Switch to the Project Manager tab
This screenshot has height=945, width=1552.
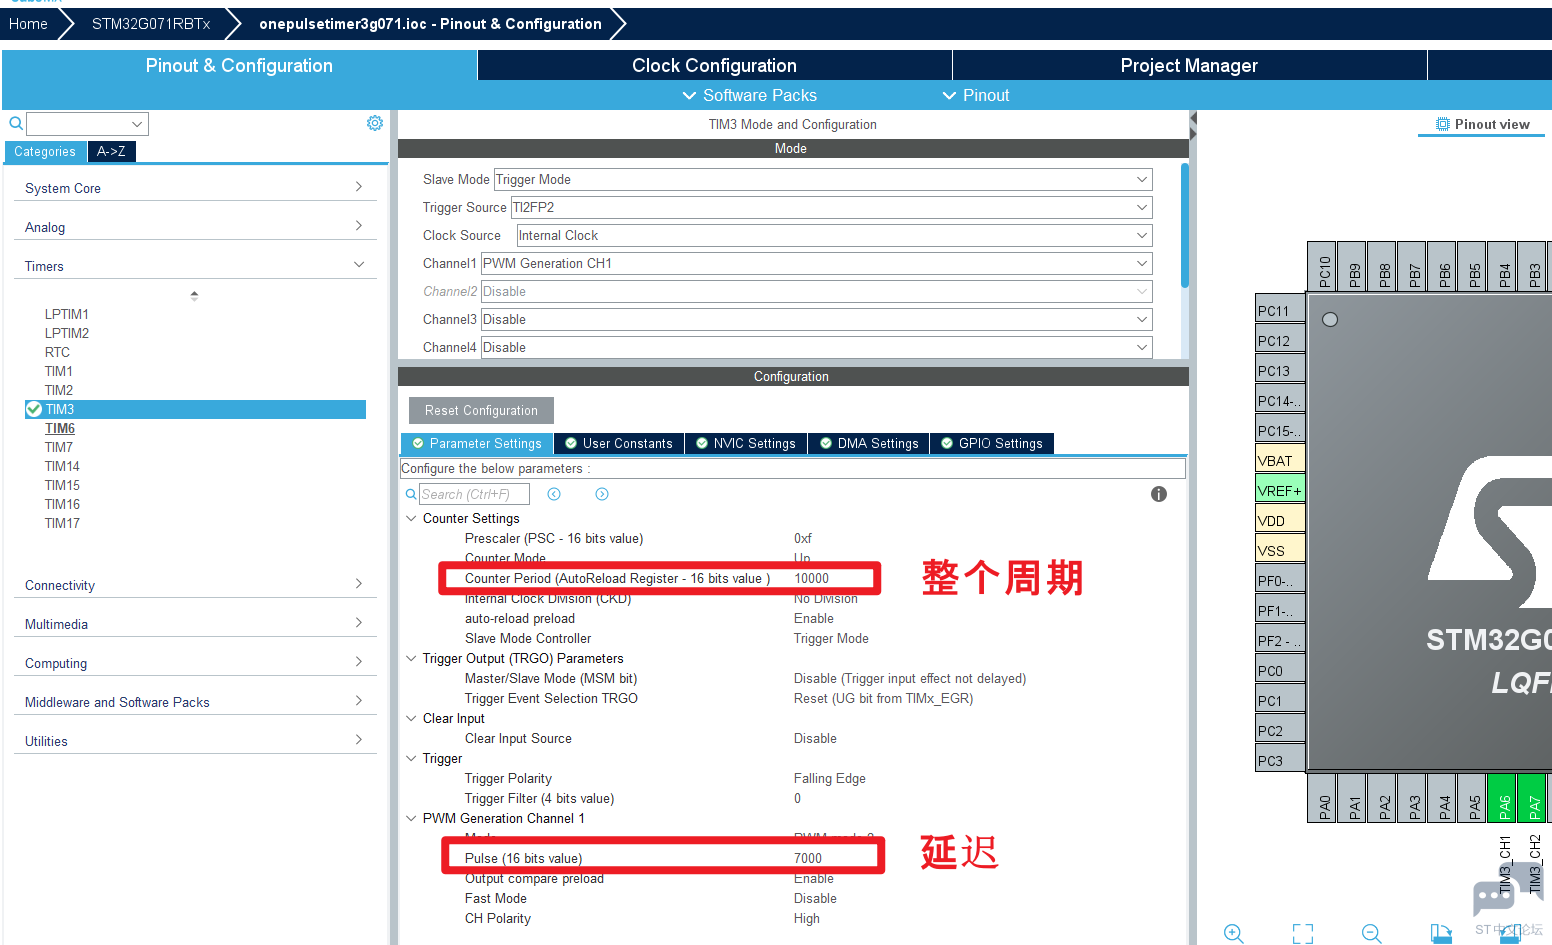tap(1189, 65)
